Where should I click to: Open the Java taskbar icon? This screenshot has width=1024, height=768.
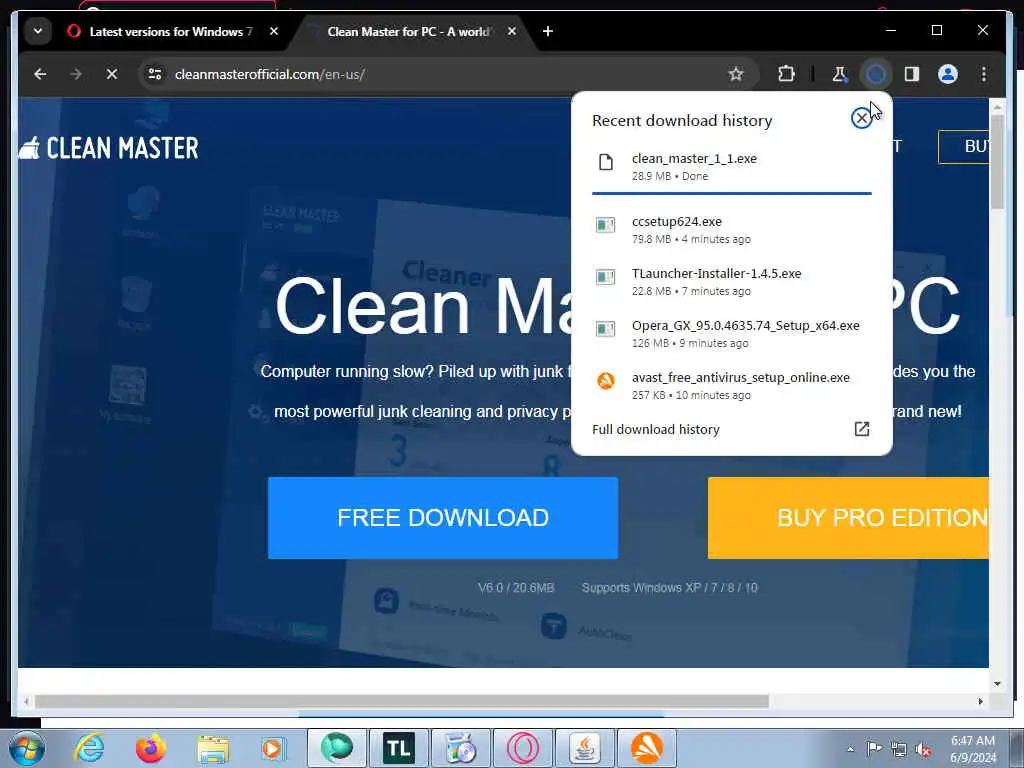(585, 748)
